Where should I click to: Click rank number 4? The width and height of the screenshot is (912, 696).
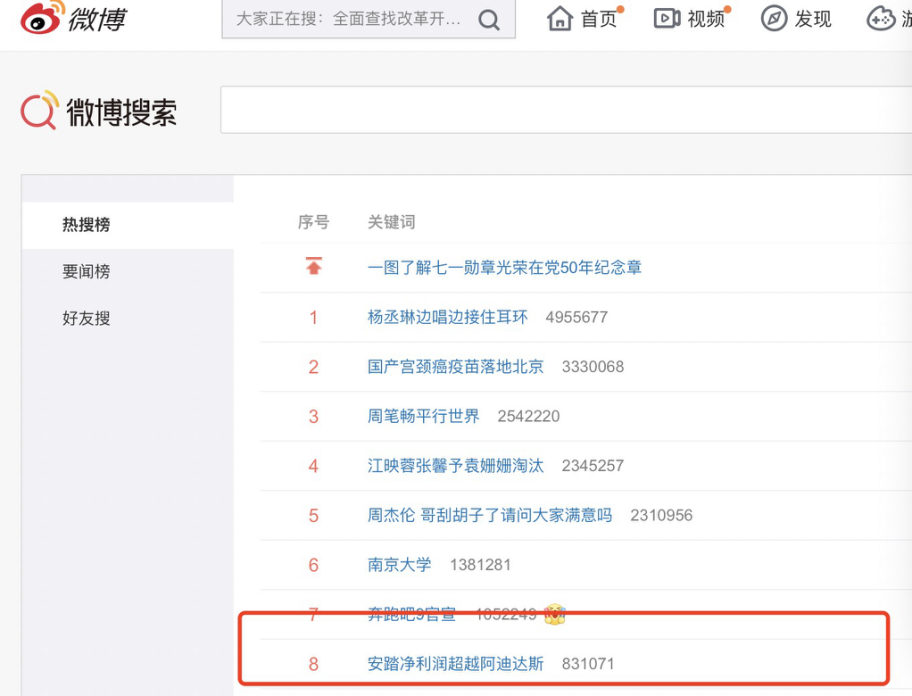(314, 465)
